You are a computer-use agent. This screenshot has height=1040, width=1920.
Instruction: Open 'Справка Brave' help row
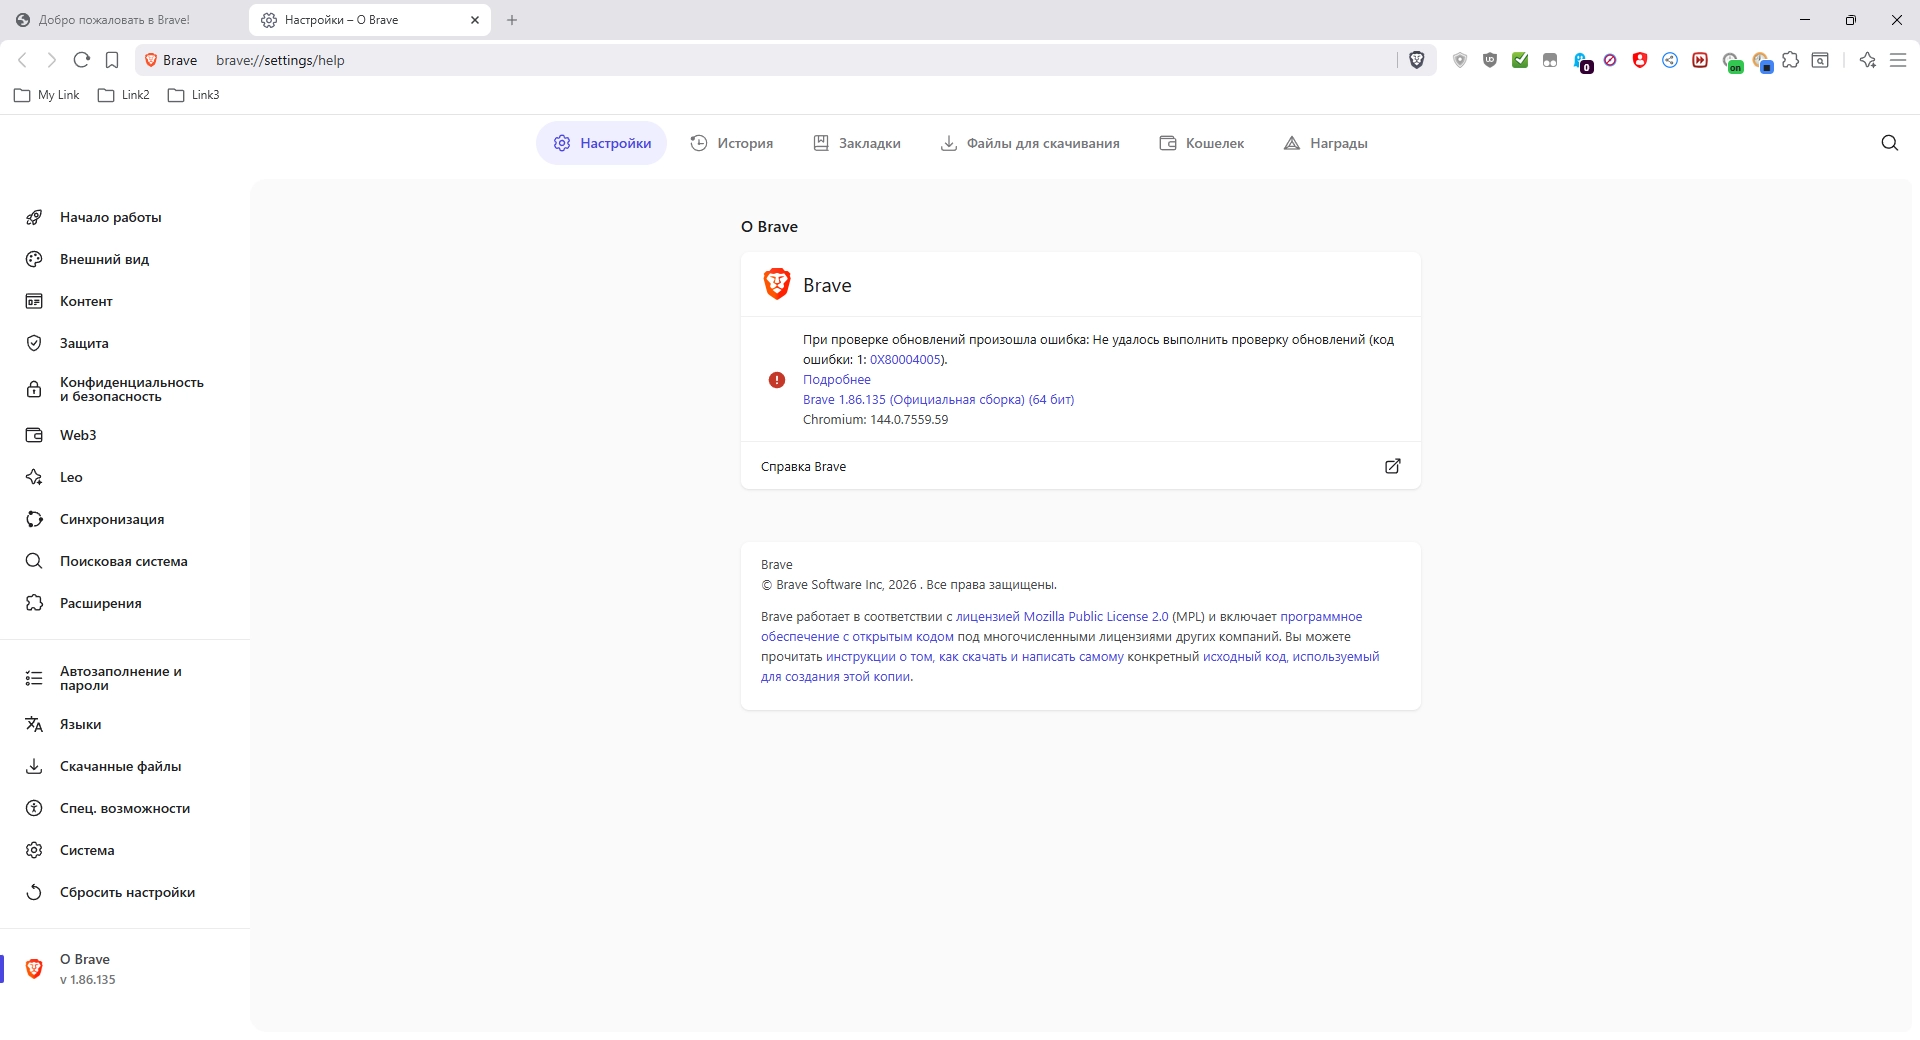1080,466
